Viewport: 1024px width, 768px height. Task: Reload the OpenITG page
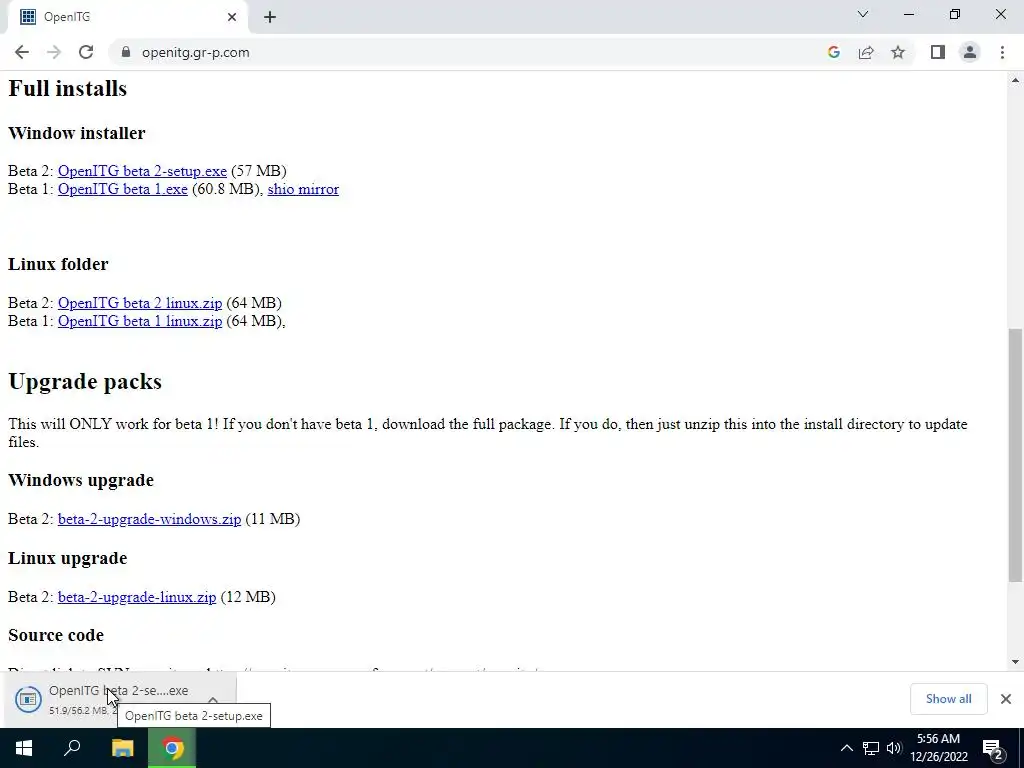(x=86, y=52)
